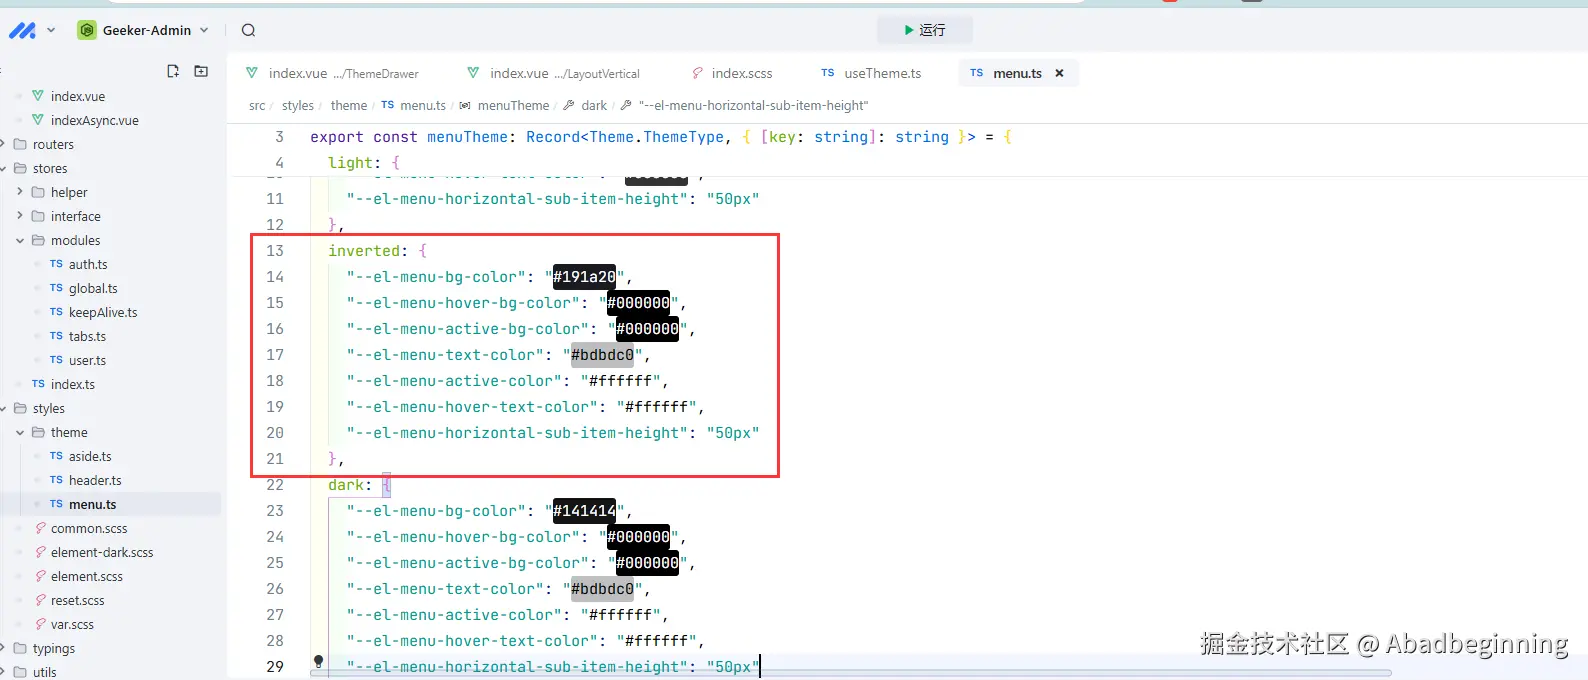Screen dimensions: 1588x680
Task: Open auth.ts in the file tree
Action: click(88, 264)
